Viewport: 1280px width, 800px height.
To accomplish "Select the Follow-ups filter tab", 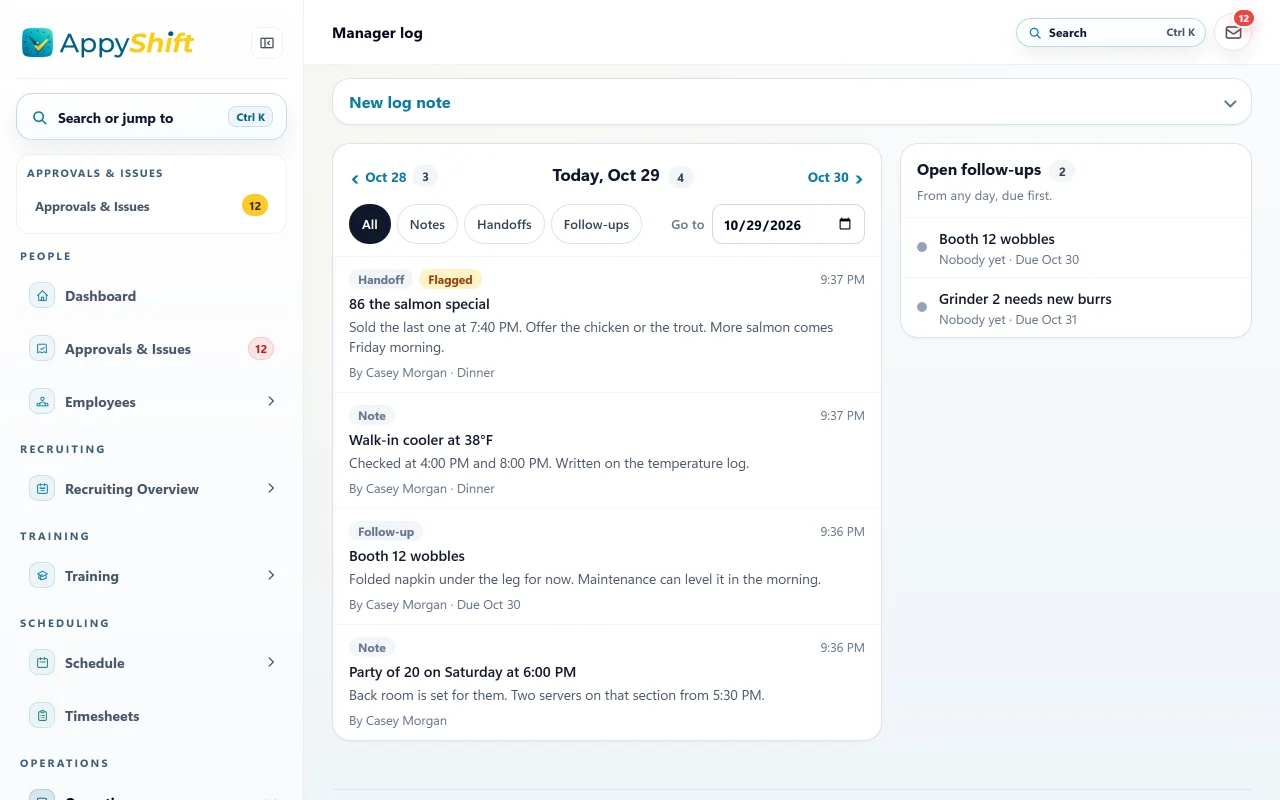I will [596, 224].
